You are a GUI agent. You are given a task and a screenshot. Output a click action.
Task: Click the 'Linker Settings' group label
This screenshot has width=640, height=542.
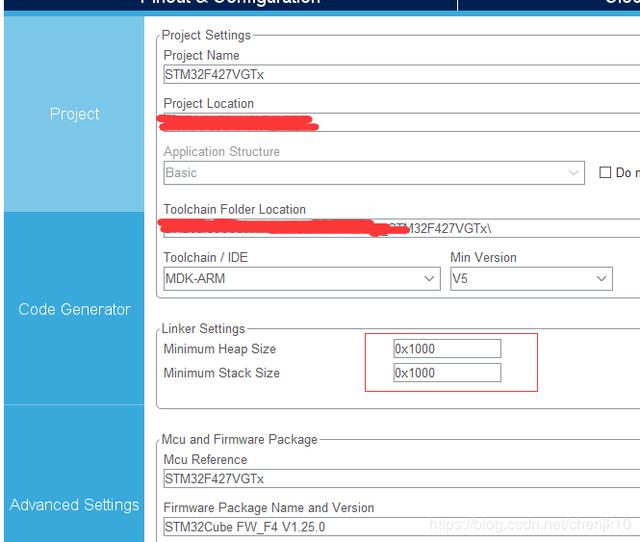point(203,329)
